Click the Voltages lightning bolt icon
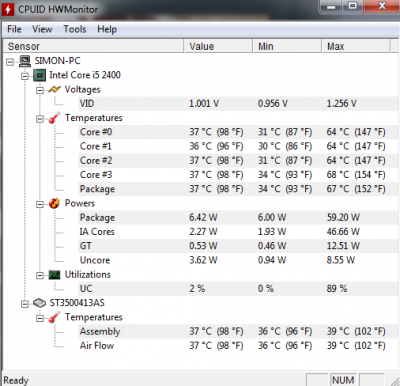The width and height of the screenshot is (400, 386). [54, 90]
